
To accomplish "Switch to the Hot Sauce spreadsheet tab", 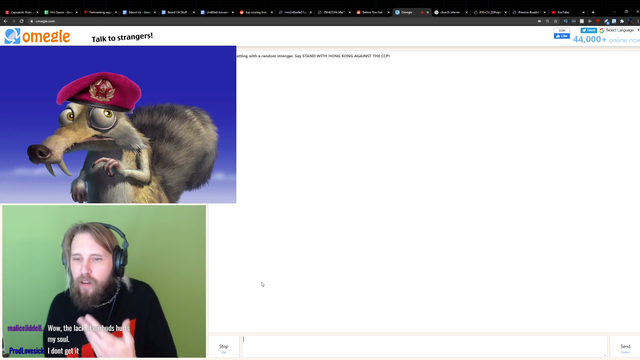I will click(60, 12).
